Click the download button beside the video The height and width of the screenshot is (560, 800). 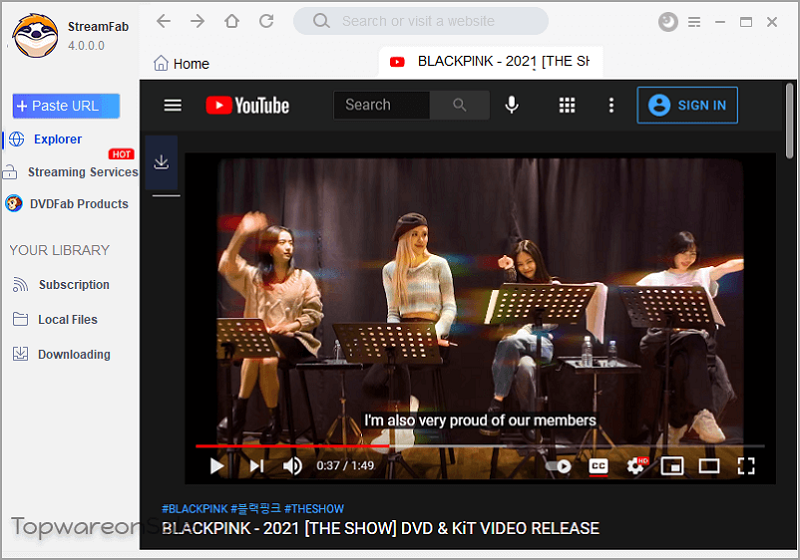pyautogui.click(x=161, y=162)
